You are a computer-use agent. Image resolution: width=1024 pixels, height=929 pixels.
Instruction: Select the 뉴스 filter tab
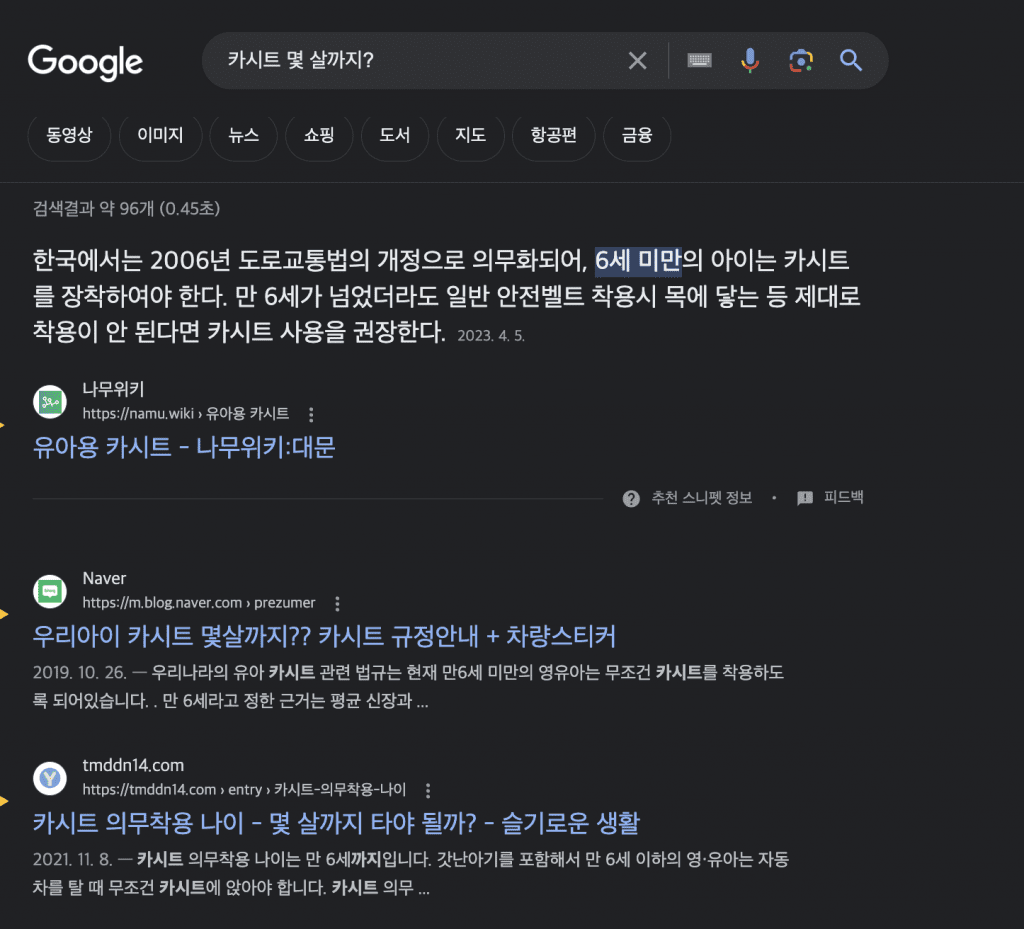[x=244, y=135]
